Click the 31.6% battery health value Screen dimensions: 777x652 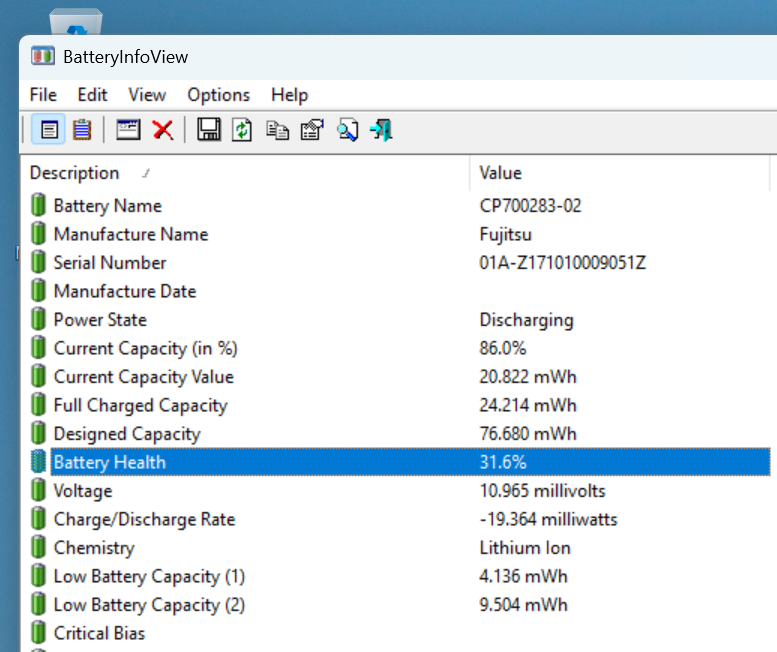[502, 462]
